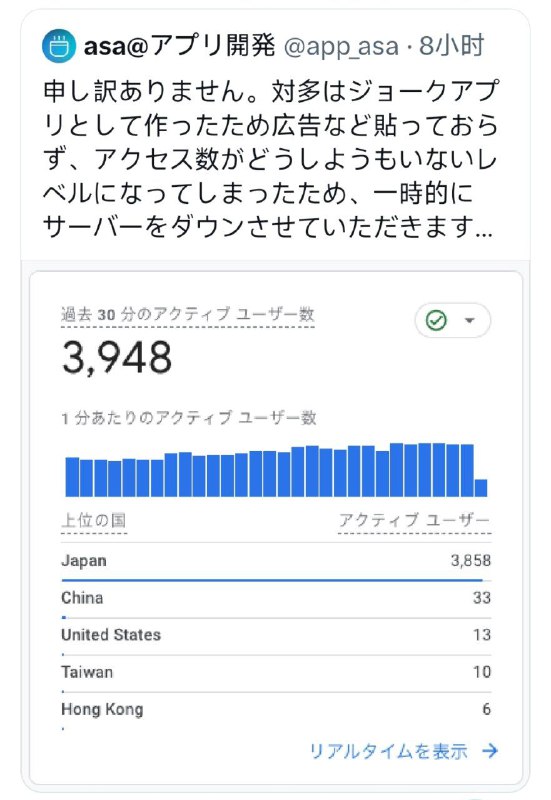This screenshot has width=551, height=800.
Task: Select the China country row
Action: [x=276, y=598]
